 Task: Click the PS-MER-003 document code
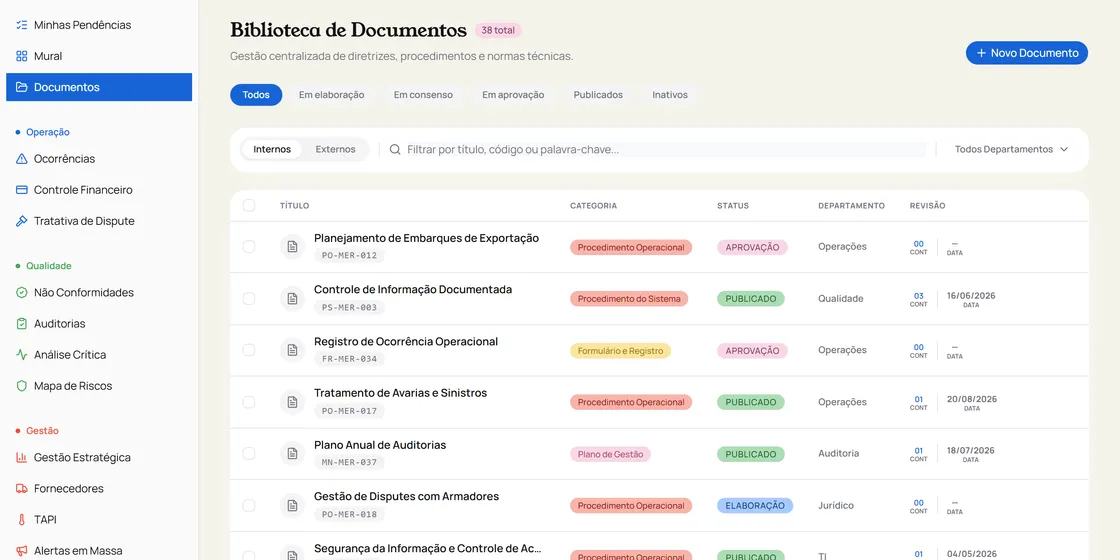tap(349, 307)
